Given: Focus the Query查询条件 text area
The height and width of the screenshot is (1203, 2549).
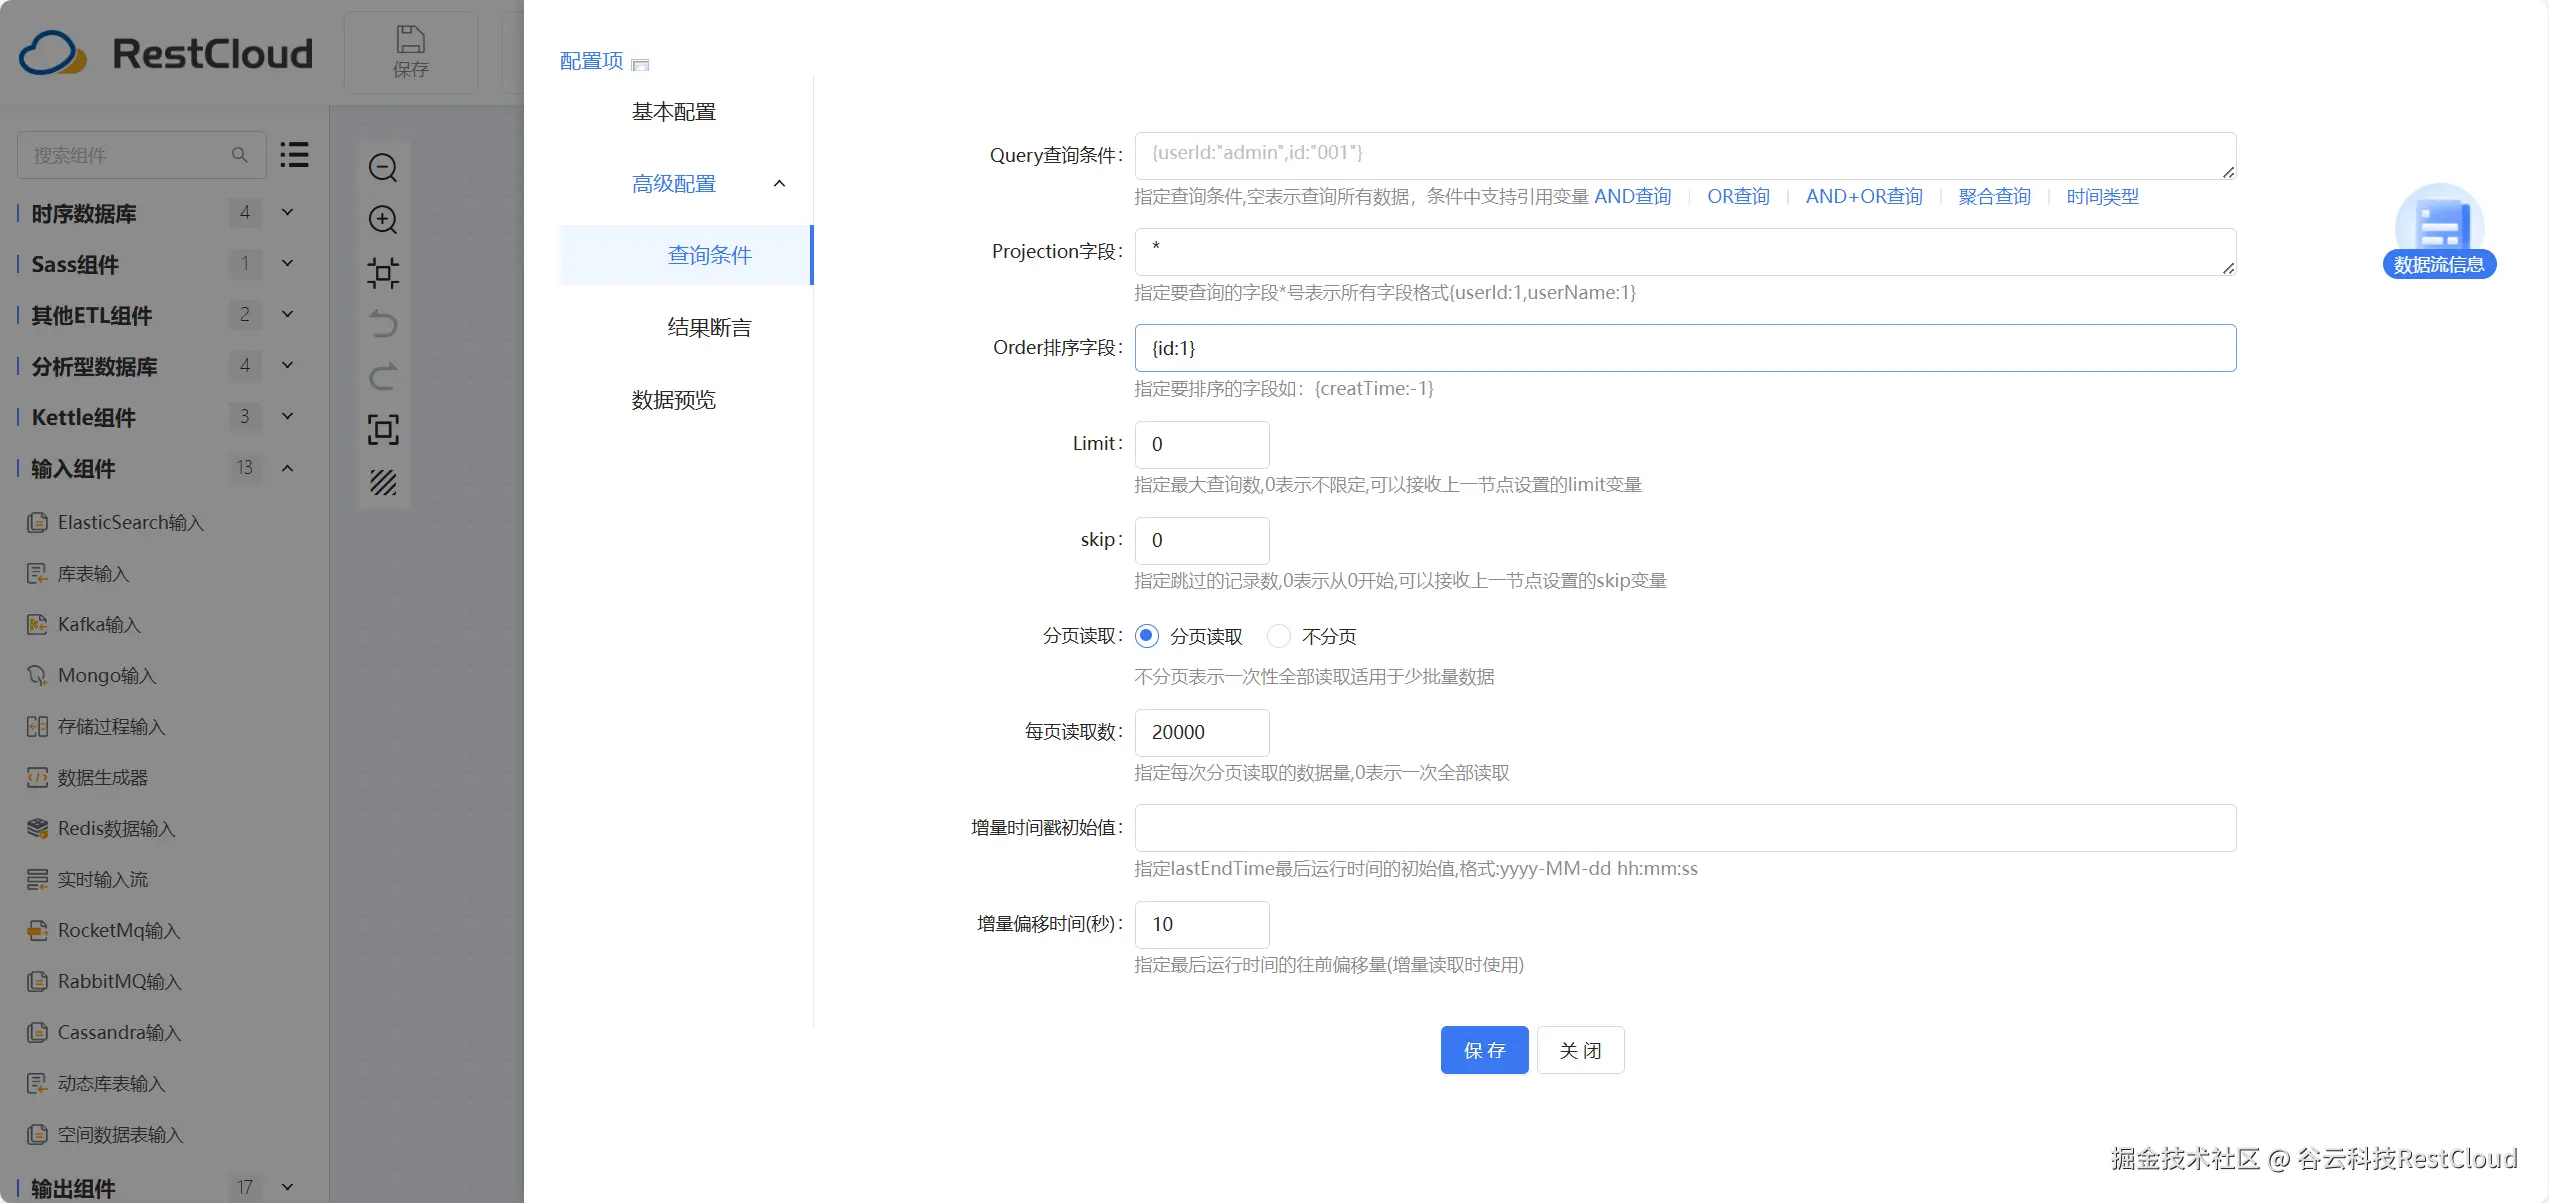Looking at the screenshot, I should (x=1685, y=156).
